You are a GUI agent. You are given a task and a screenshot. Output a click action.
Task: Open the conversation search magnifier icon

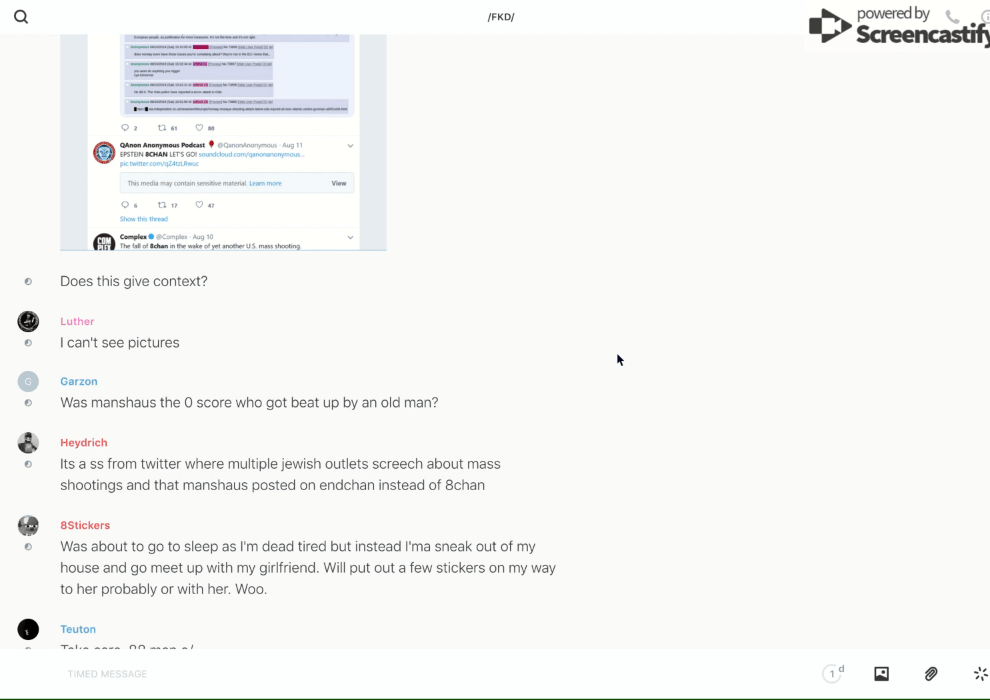pos(21,17)
